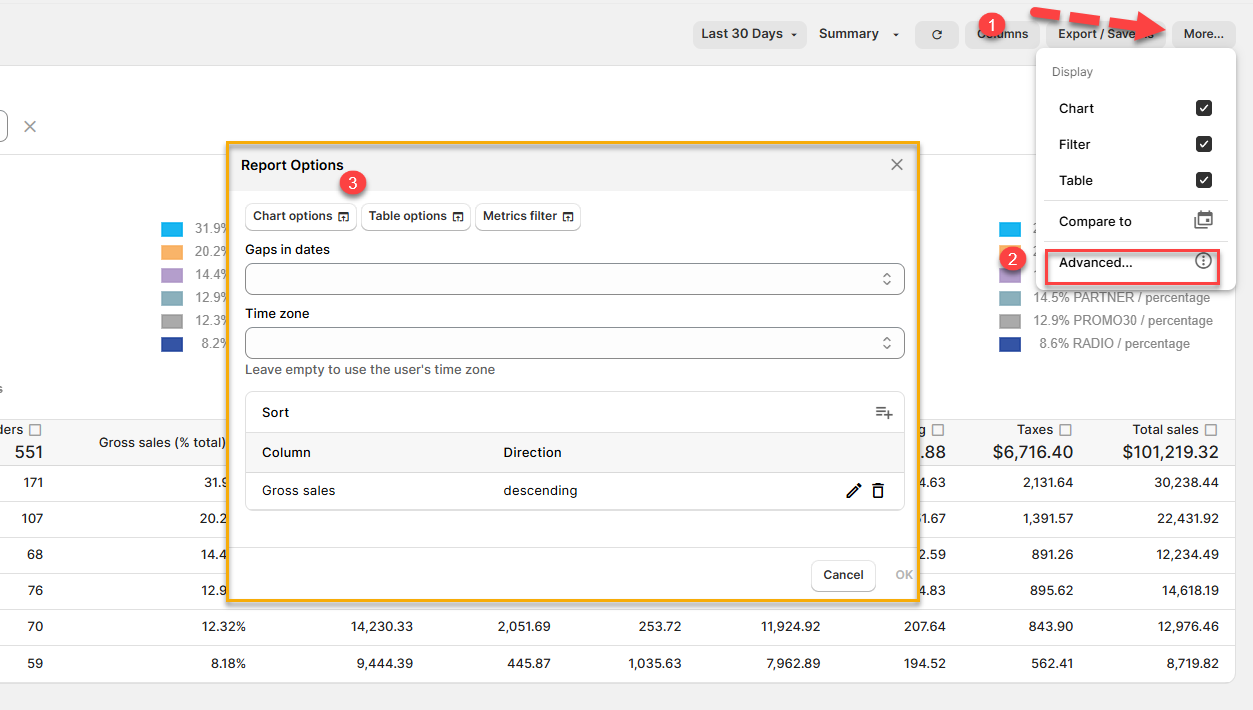
Task: Expand the Gaps in dates selector
Action: (x=574, y=279)
